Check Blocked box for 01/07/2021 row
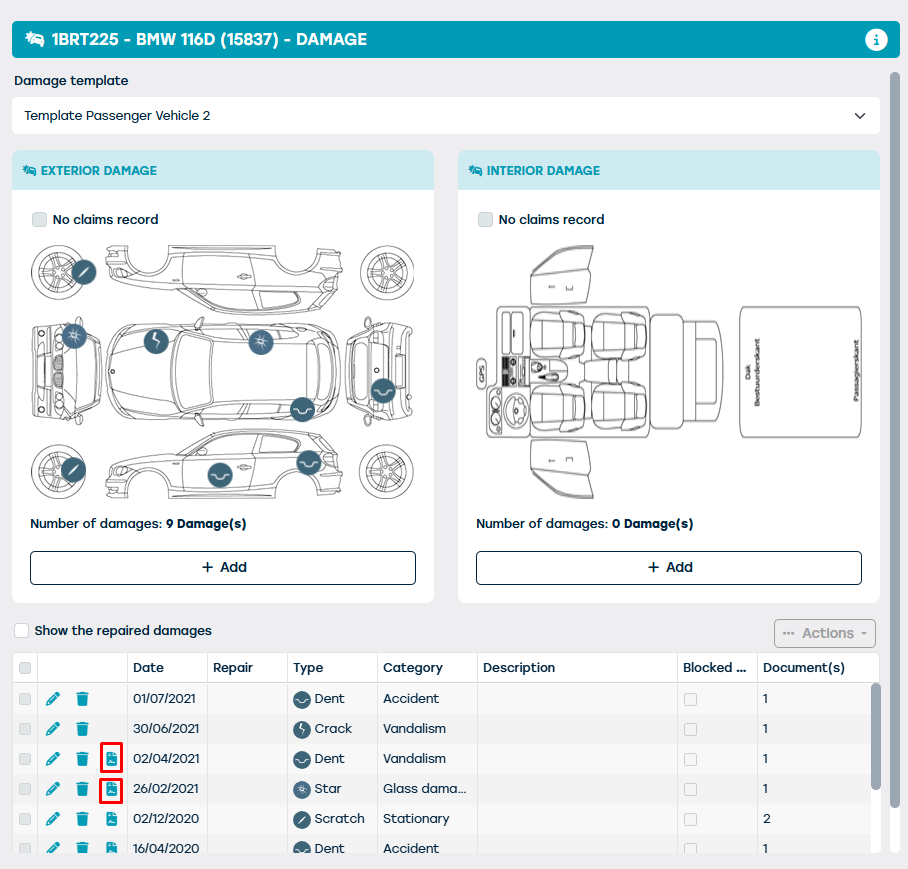The image size is (908, 869). (690, 699)
